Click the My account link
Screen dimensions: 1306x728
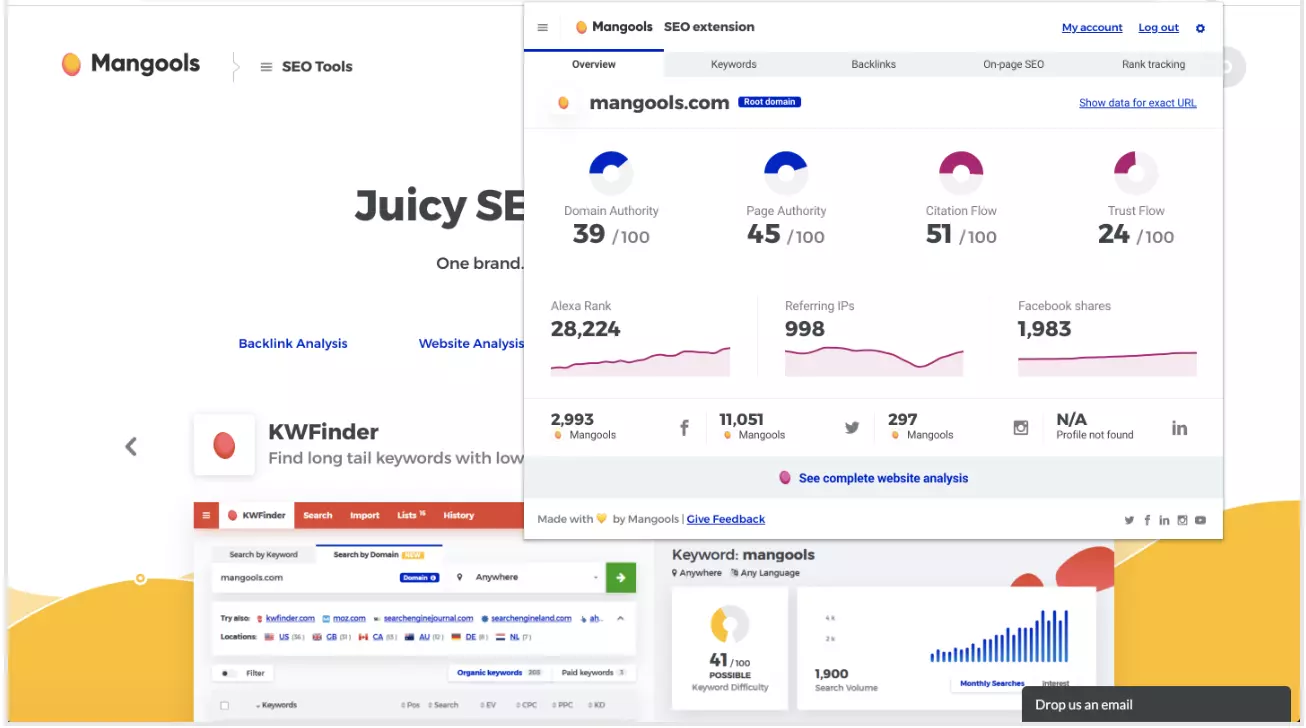(x=1092, y=28)
